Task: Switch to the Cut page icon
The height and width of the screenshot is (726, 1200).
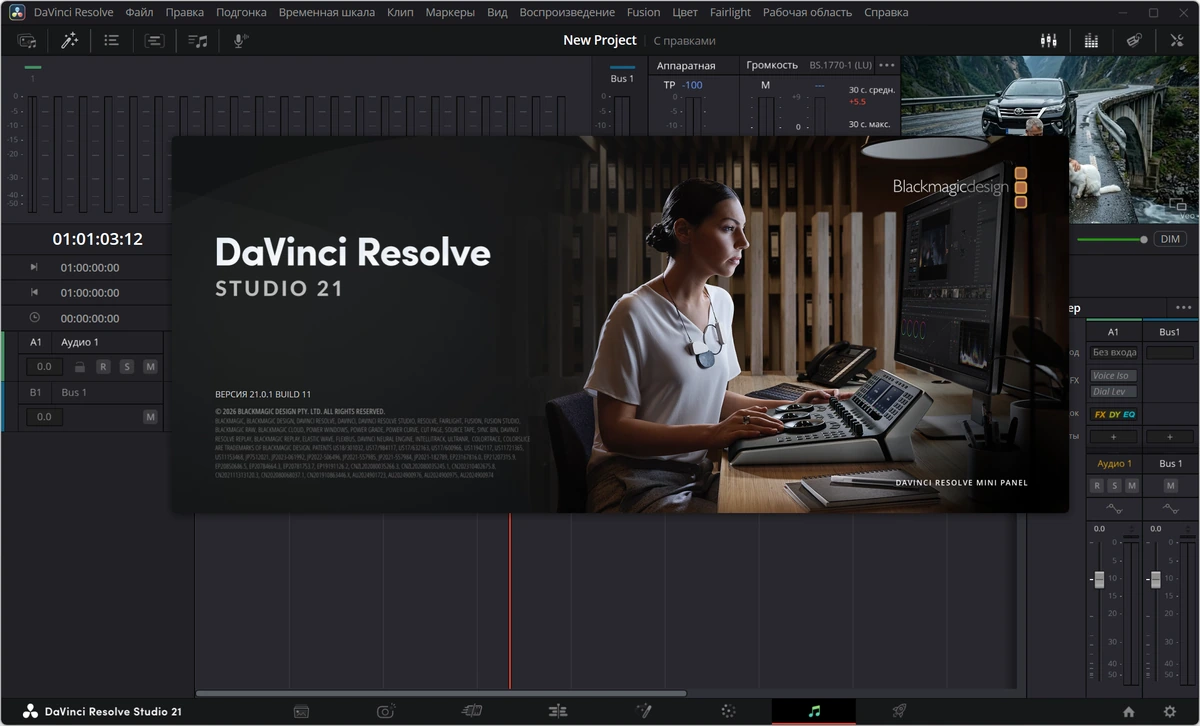Action: [x=471, y=711]
